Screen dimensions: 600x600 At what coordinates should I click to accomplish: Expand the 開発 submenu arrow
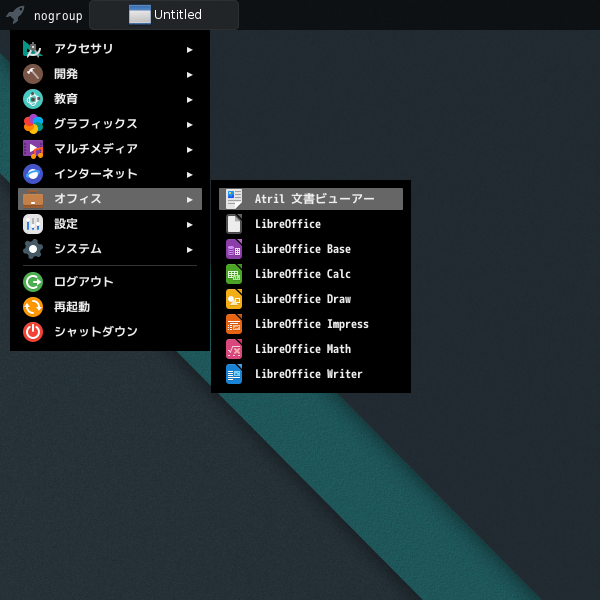pos(189,75)
